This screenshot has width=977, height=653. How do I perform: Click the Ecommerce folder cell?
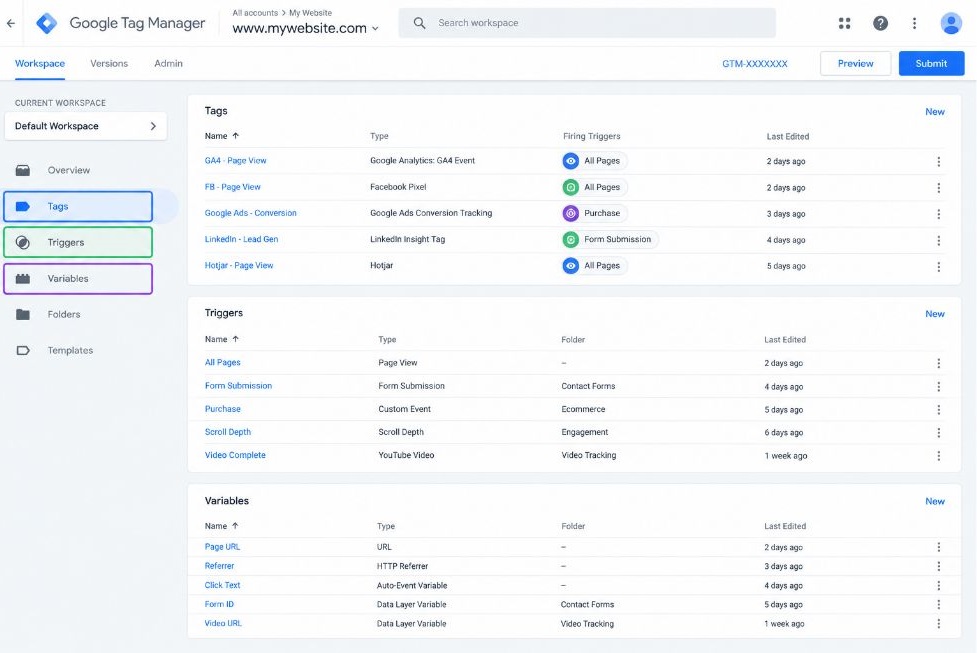coord(583,409)
